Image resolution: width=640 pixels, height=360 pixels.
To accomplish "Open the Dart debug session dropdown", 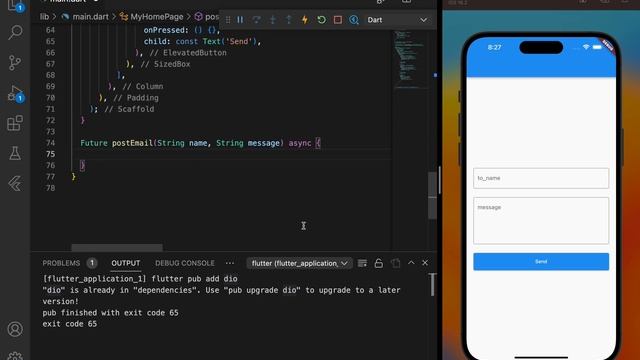I will [x=397, y=20].
